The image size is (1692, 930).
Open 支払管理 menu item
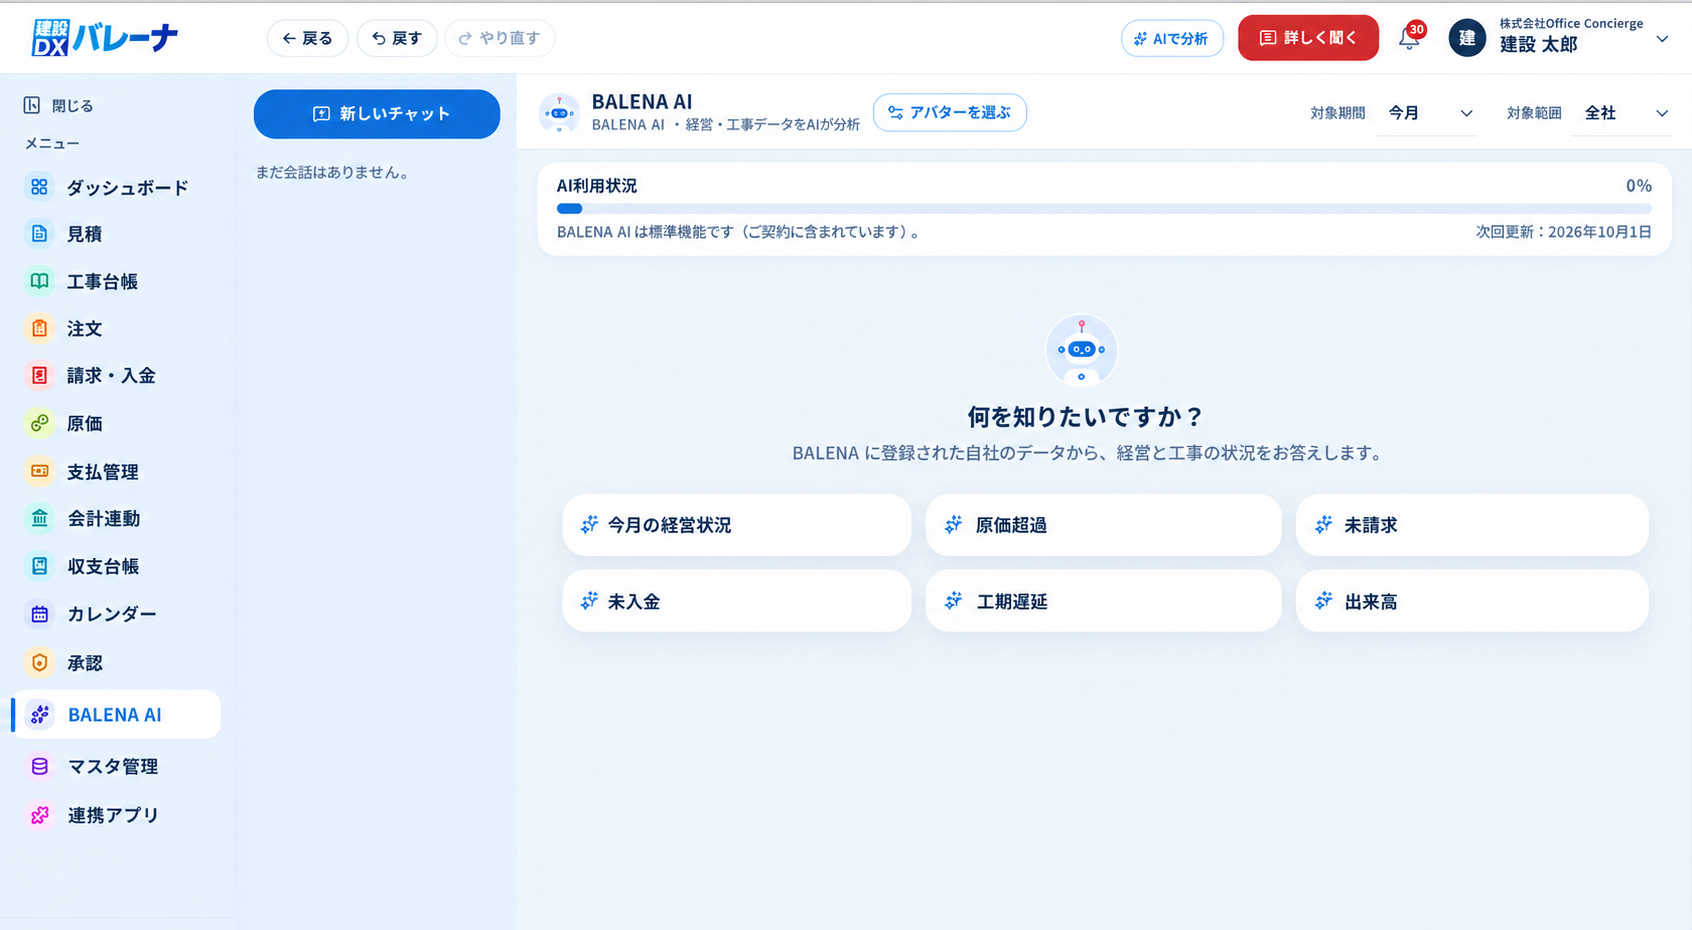click(x=116, y=471)
